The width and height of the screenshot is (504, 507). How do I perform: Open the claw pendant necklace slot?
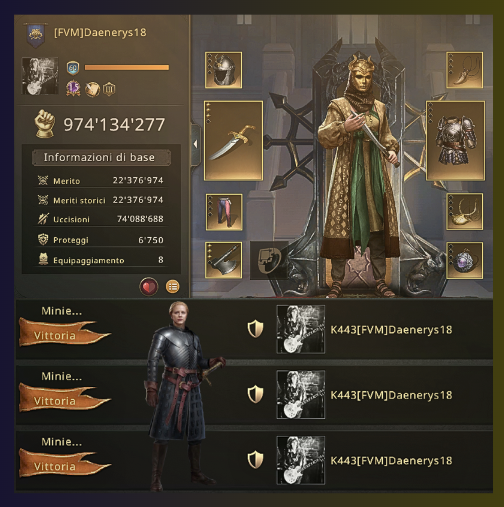[465, 70]
